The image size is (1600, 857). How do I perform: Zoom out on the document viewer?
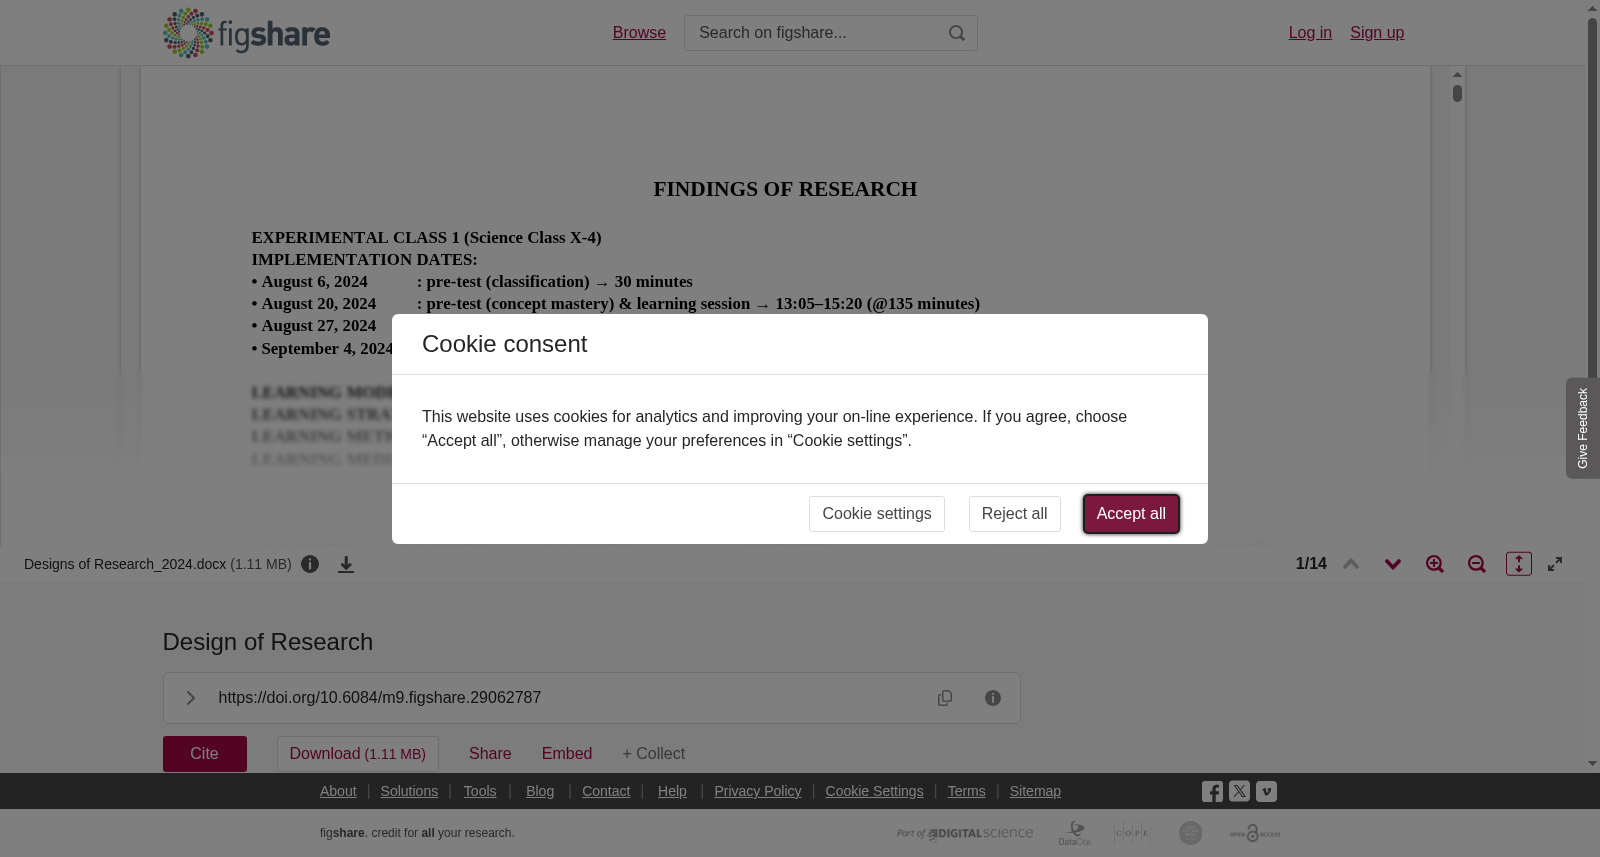click(1477, 564)
